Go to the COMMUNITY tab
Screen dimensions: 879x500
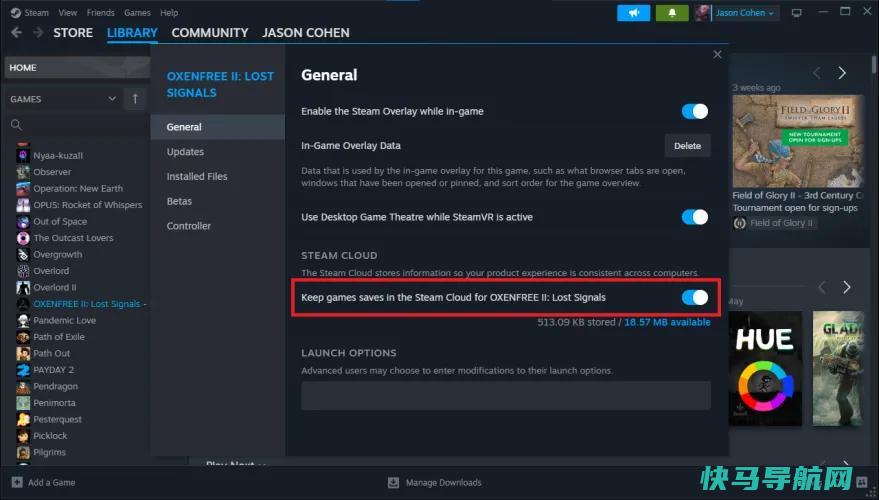tap(210, 33)
